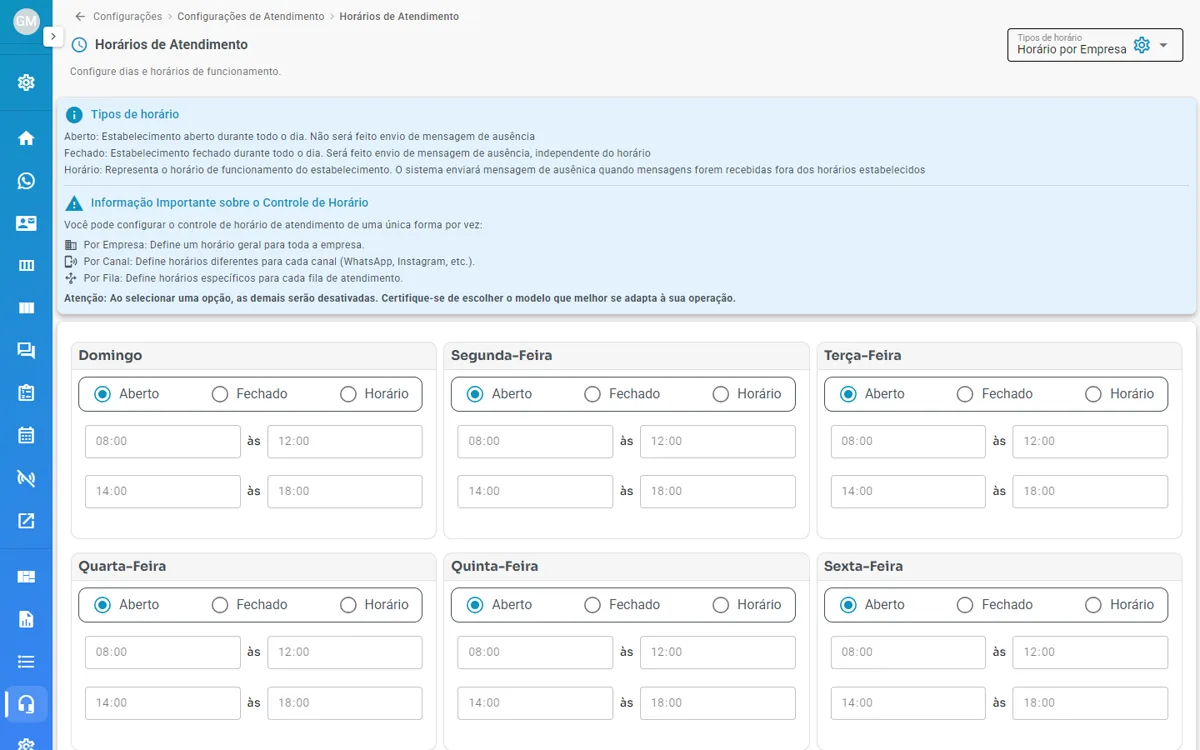Open the calendar sidebar icon
The height and width of the screenshot is (750, 1200).
tap(26, 435)
